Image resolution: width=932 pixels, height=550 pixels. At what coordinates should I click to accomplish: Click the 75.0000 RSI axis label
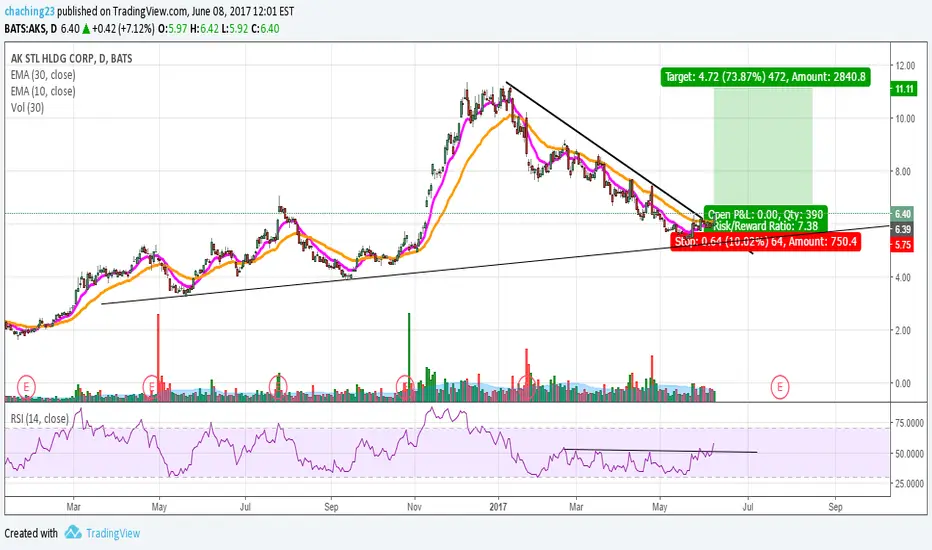[x=909, y=423]
